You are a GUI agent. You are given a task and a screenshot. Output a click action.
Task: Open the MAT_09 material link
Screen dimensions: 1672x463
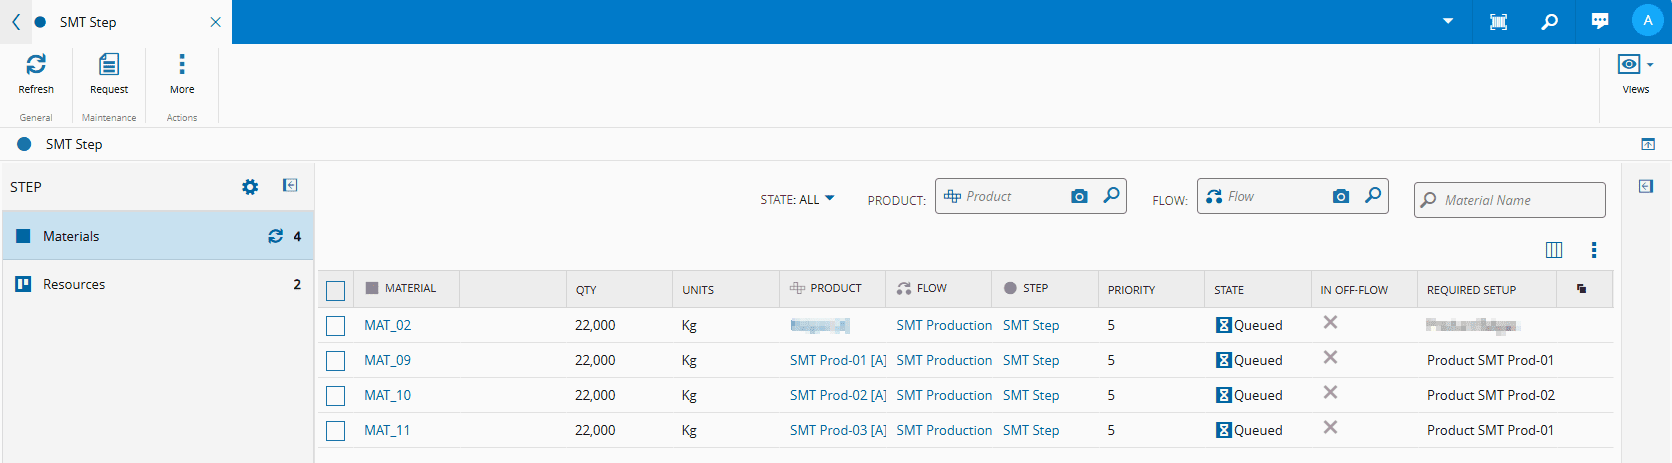pyautogui.click(x=387, y=361)
